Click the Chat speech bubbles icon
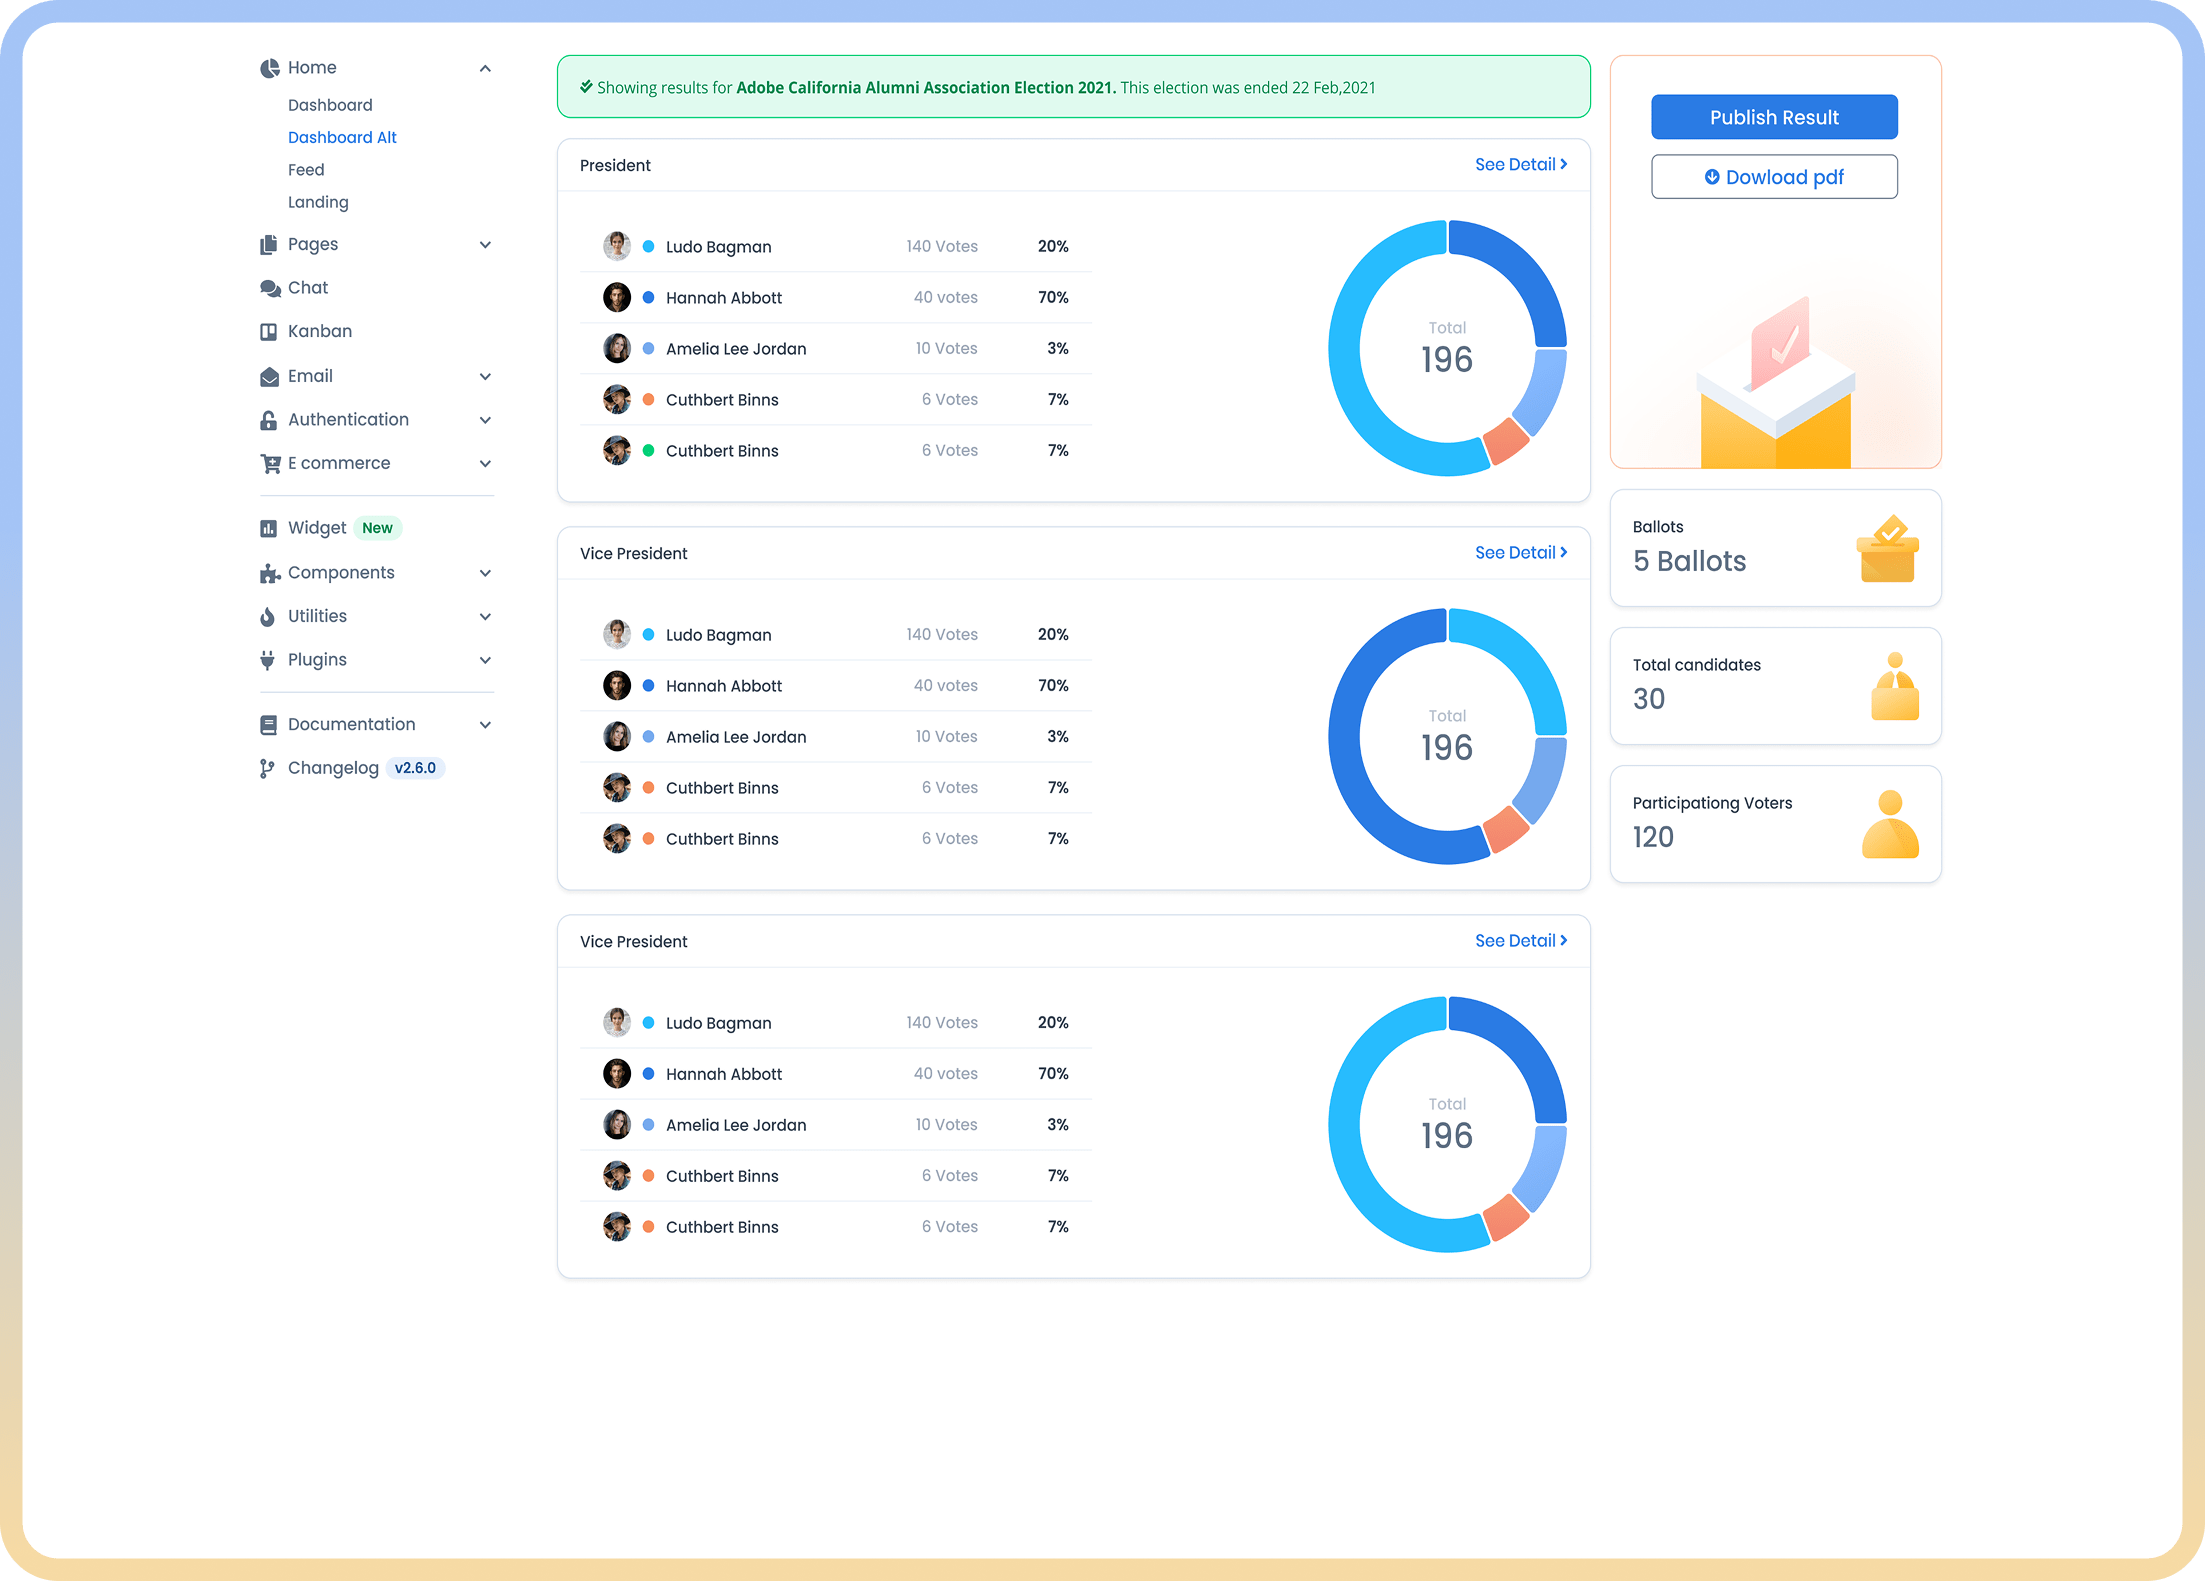This screenshot has height=1581, width=2205. 269,288
